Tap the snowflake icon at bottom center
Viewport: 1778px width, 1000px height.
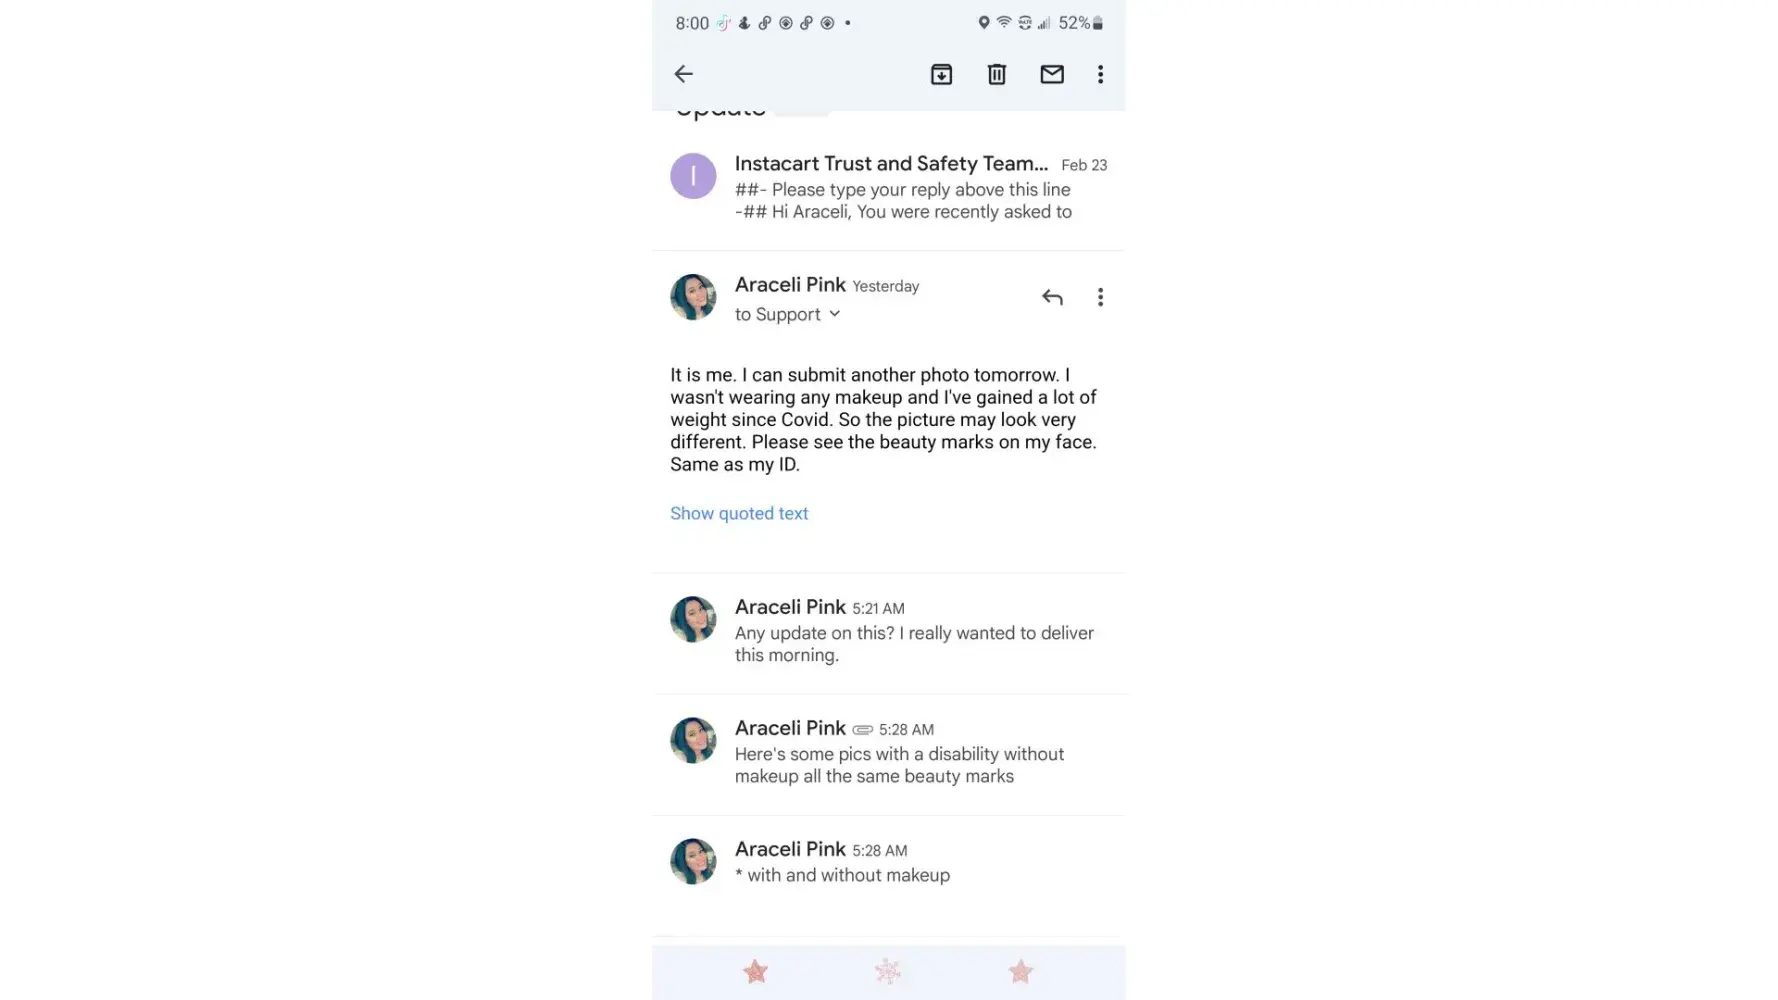pyautogui.click(x=888, y=971)
